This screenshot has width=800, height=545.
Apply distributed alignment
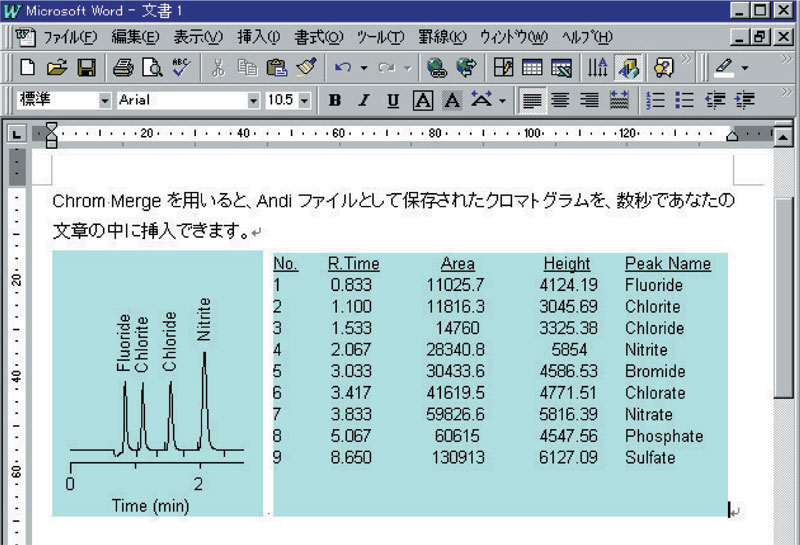click(x=619, y=101)
